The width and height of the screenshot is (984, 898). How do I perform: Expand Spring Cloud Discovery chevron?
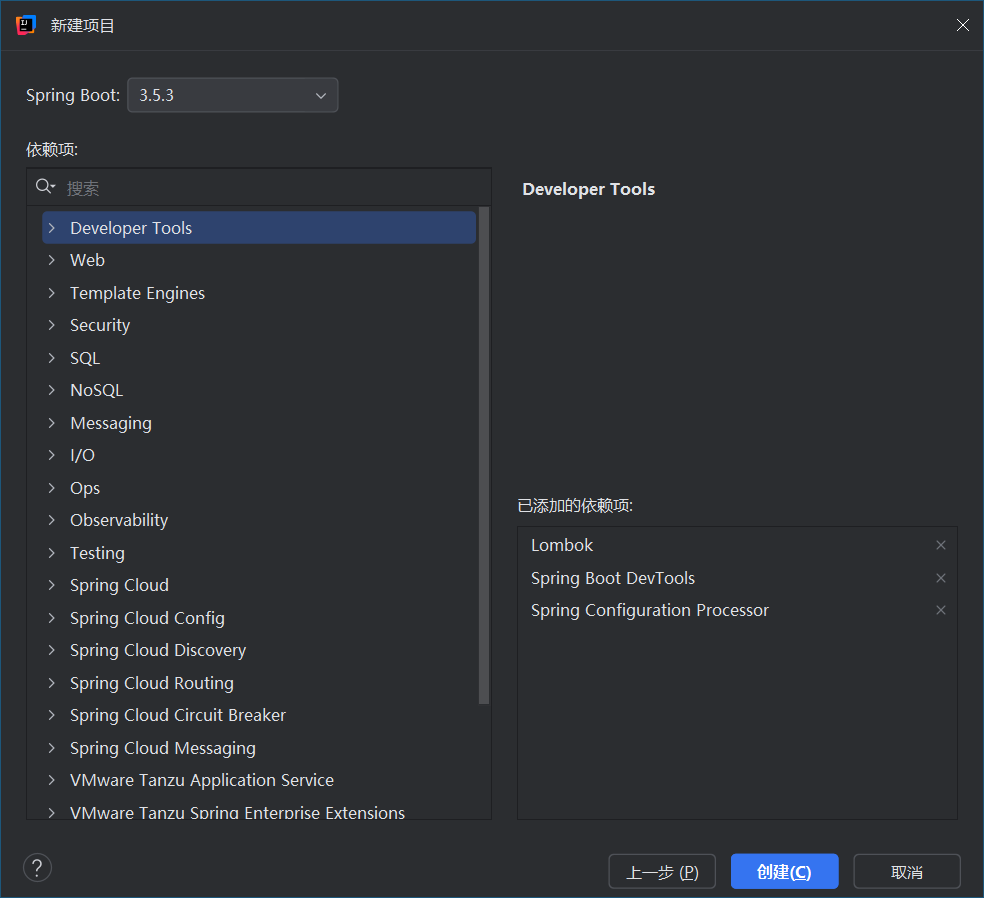tap(52, 650)
